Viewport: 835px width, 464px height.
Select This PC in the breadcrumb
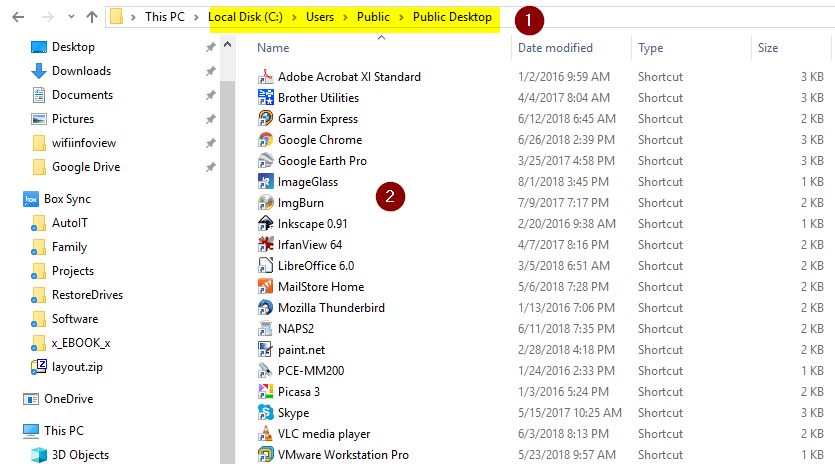click(x=165, y=17)
